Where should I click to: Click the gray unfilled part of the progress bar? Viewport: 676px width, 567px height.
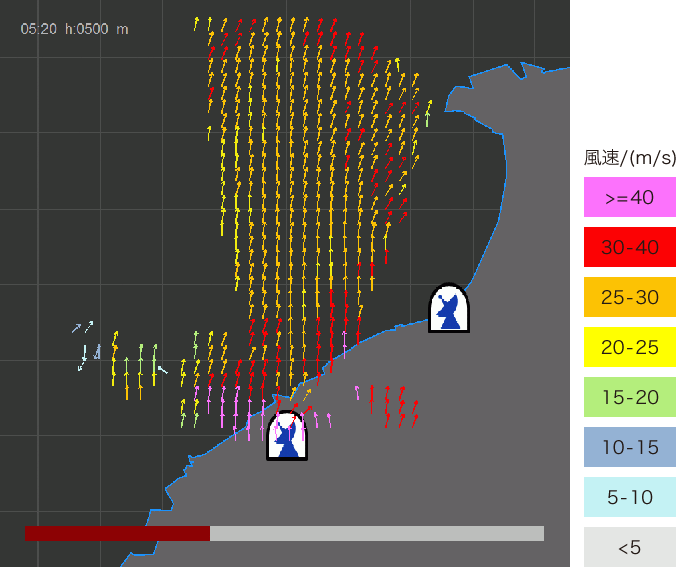[377, 533]
